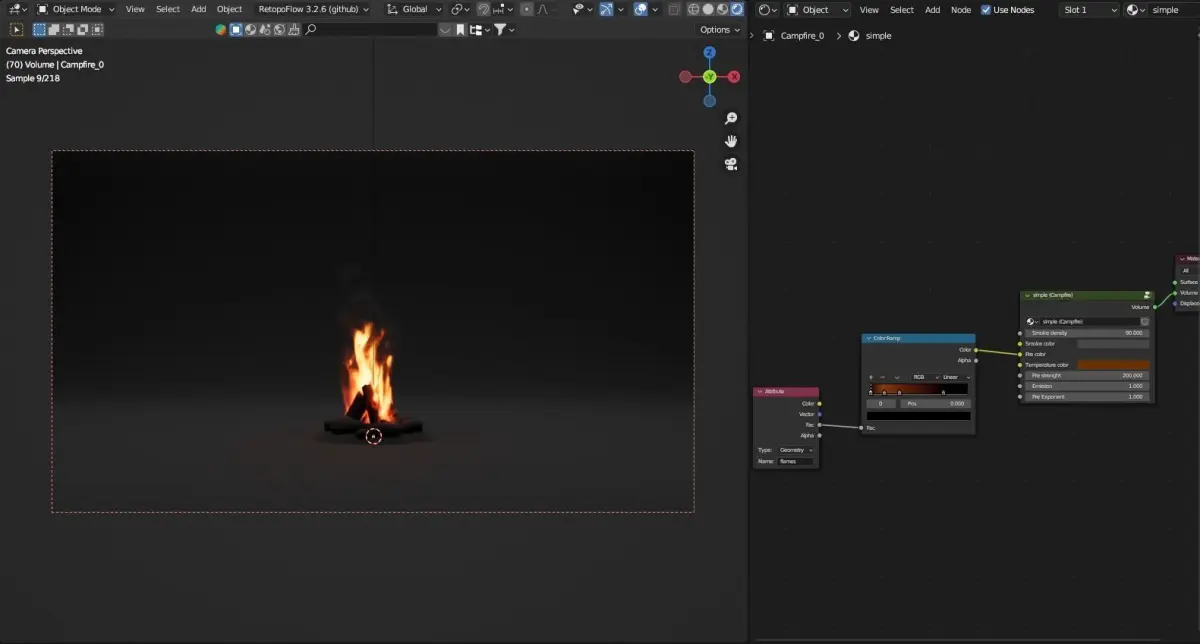1200x644 pixels.
Task: Open the Node menu in shader editor
Action: [x=961, y=10]
